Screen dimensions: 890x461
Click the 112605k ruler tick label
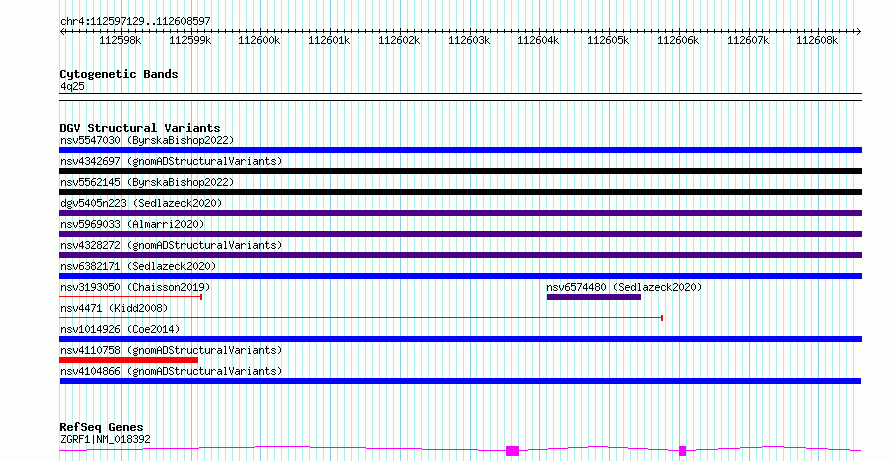tap(608, 40)
